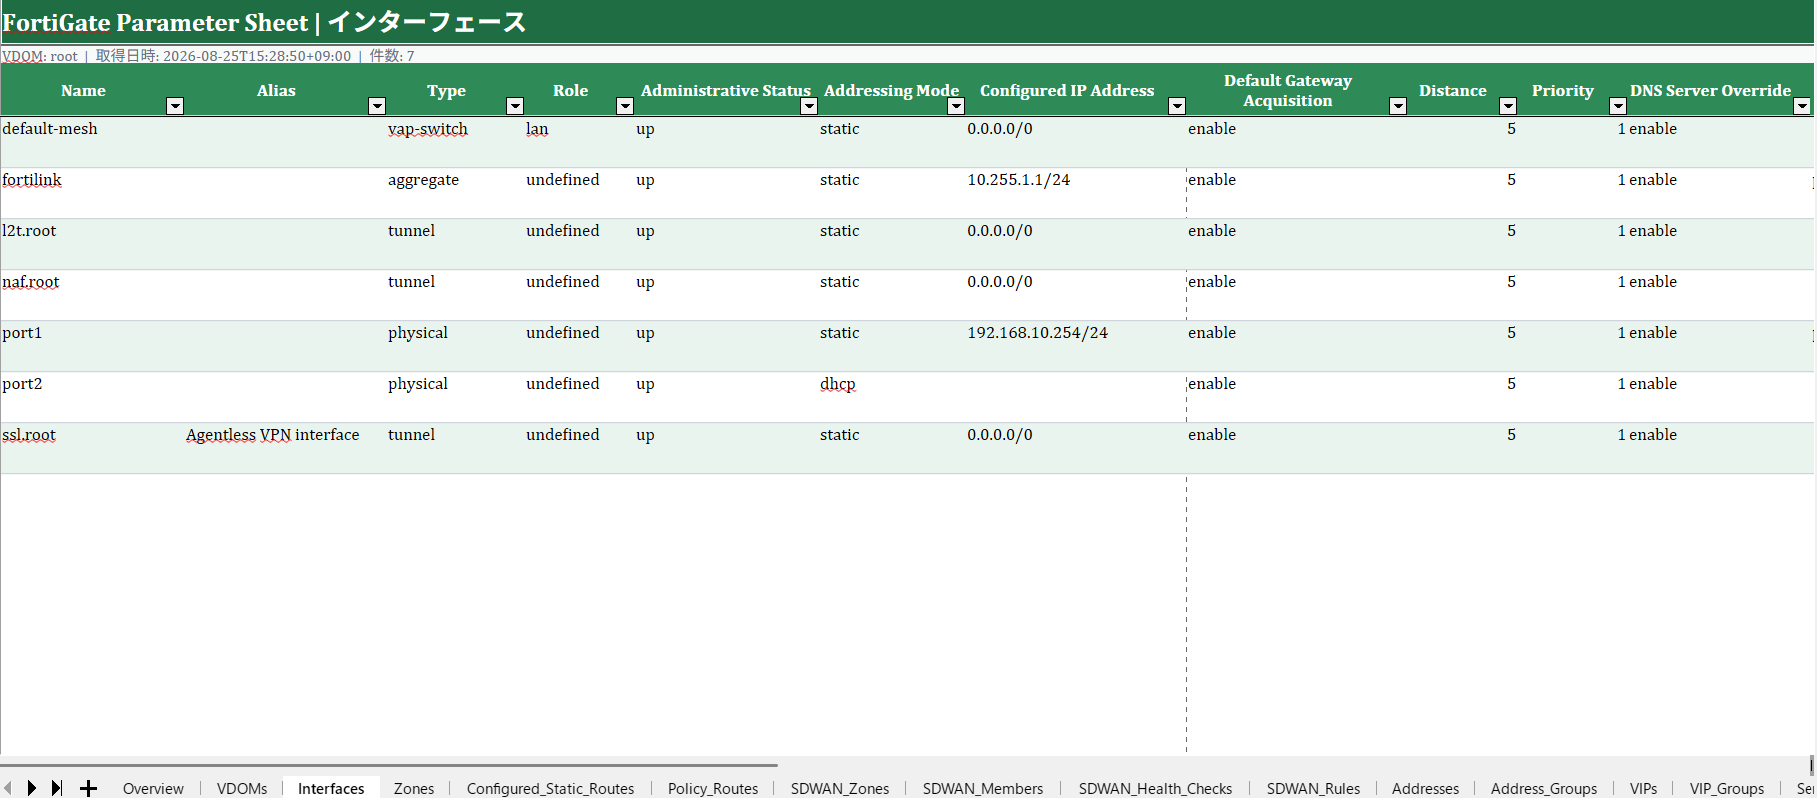Open the Addressing Mode filter dropdown
1817x798 pixels.
point(956,106)
